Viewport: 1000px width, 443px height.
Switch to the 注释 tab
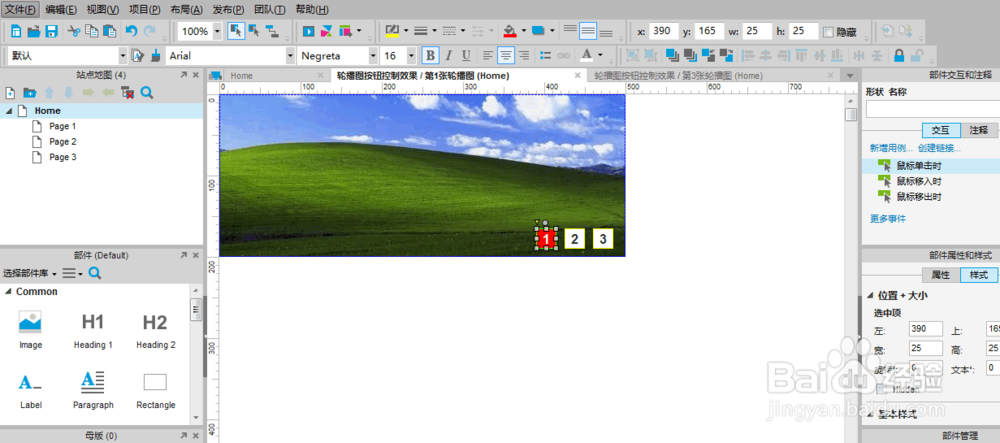click(x=979, y=130)
